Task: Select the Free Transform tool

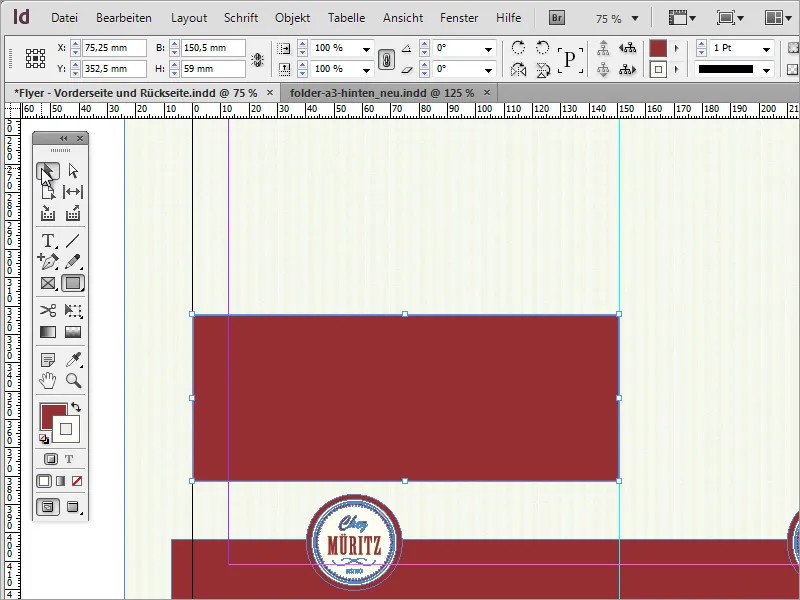Action: coord(73,310)
